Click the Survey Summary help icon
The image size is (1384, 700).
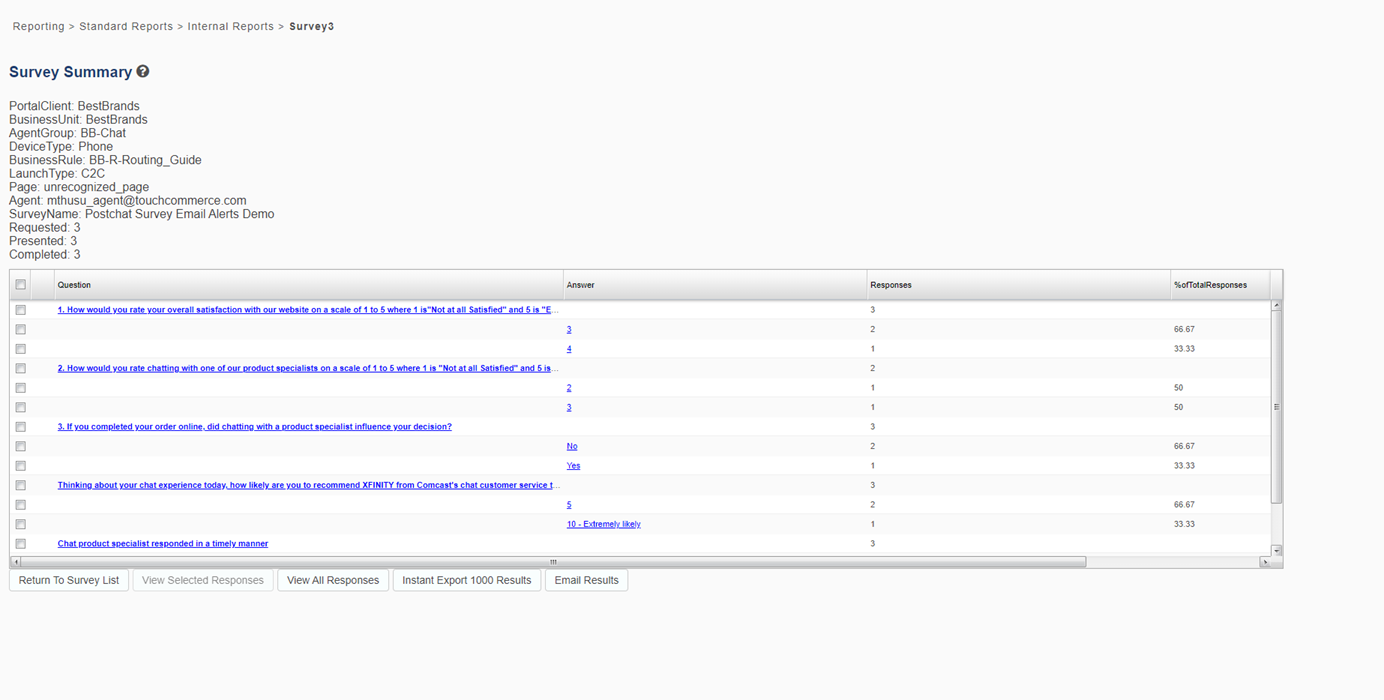pos(143,72)
